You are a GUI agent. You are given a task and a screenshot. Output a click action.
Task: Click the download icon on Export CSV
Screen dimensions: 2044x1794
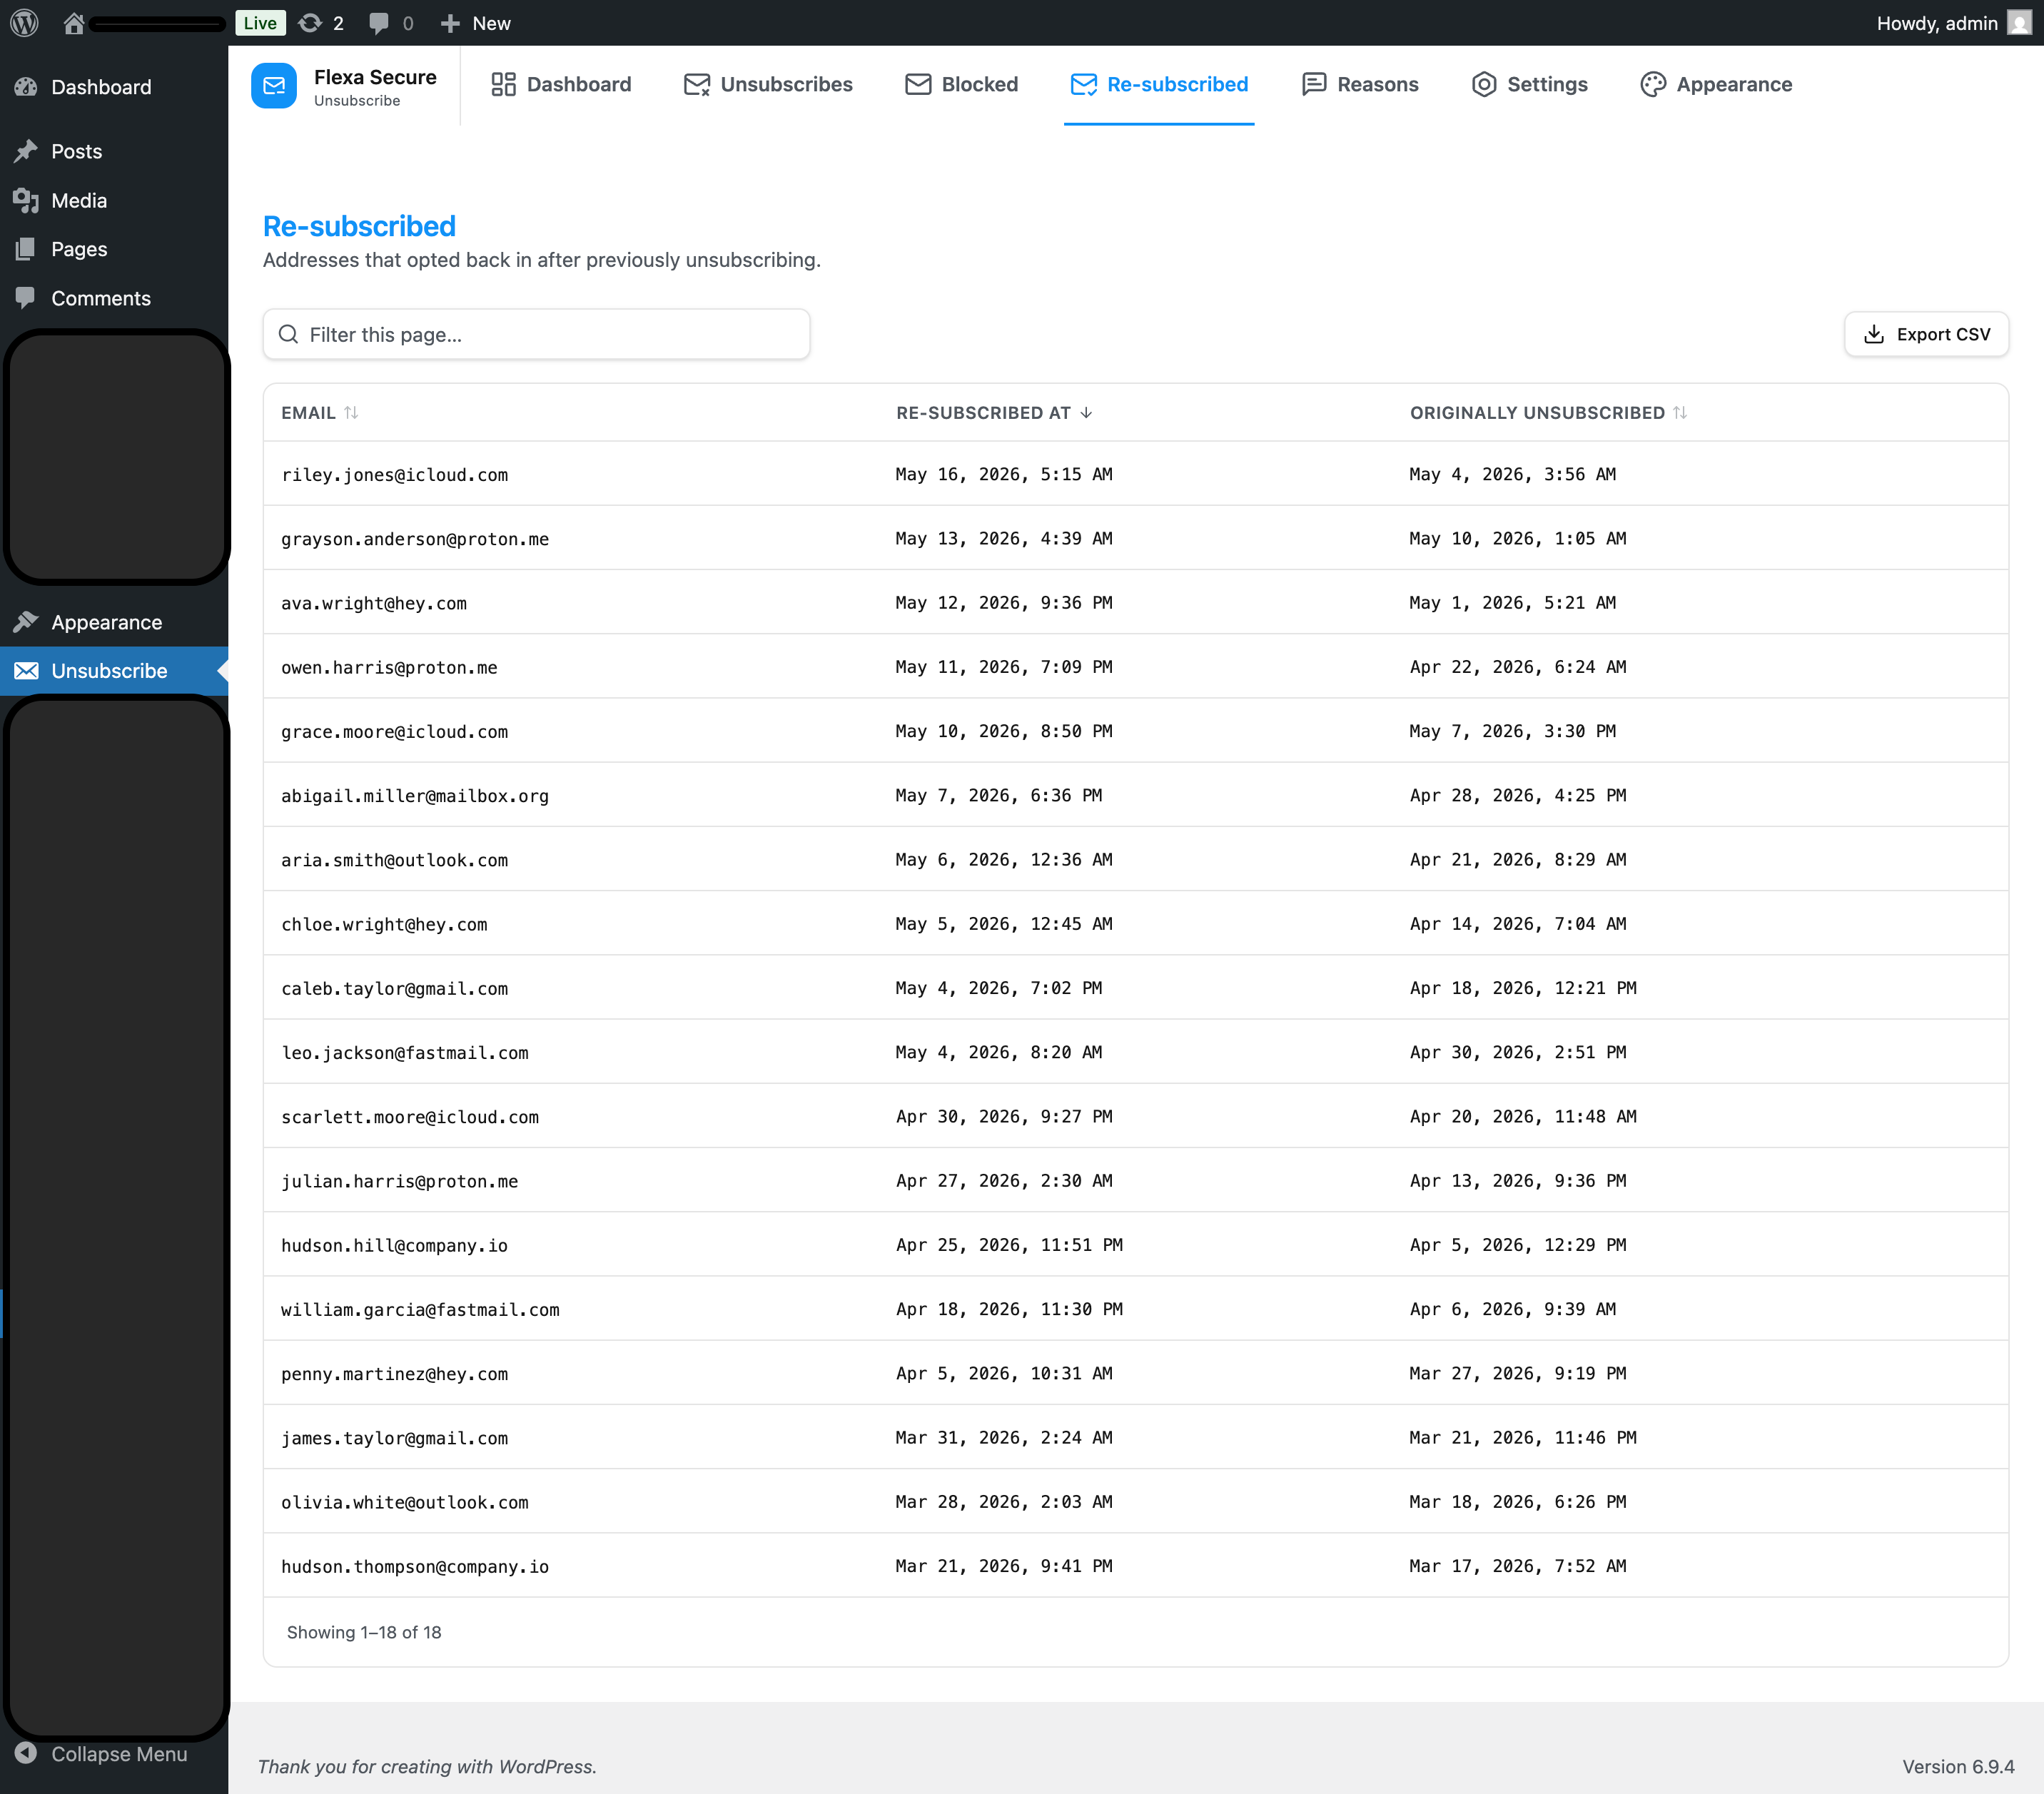point(1874,334)
